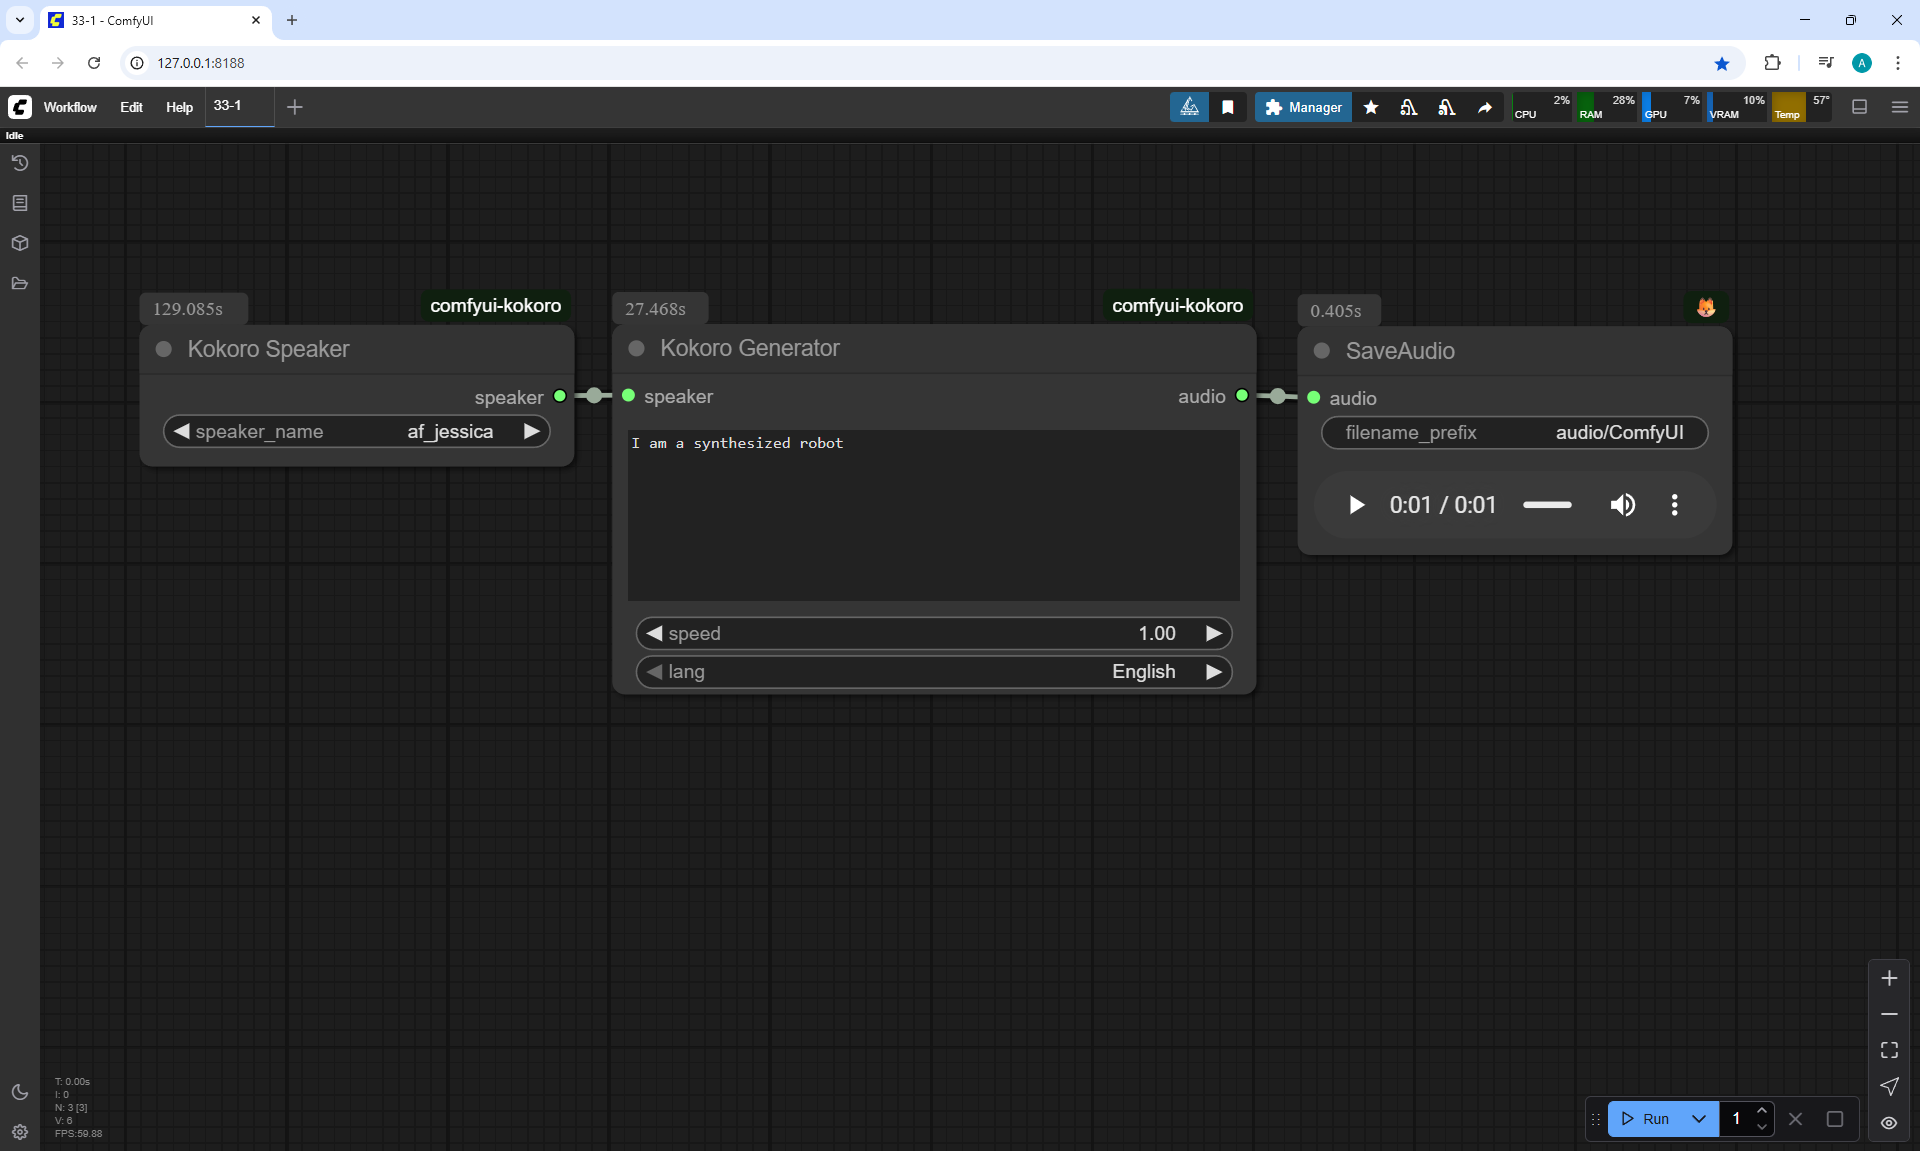Click the share arrow icon in toolbar
The width and height of the screenshot is (1920, 1151).
click(1485, 107)
